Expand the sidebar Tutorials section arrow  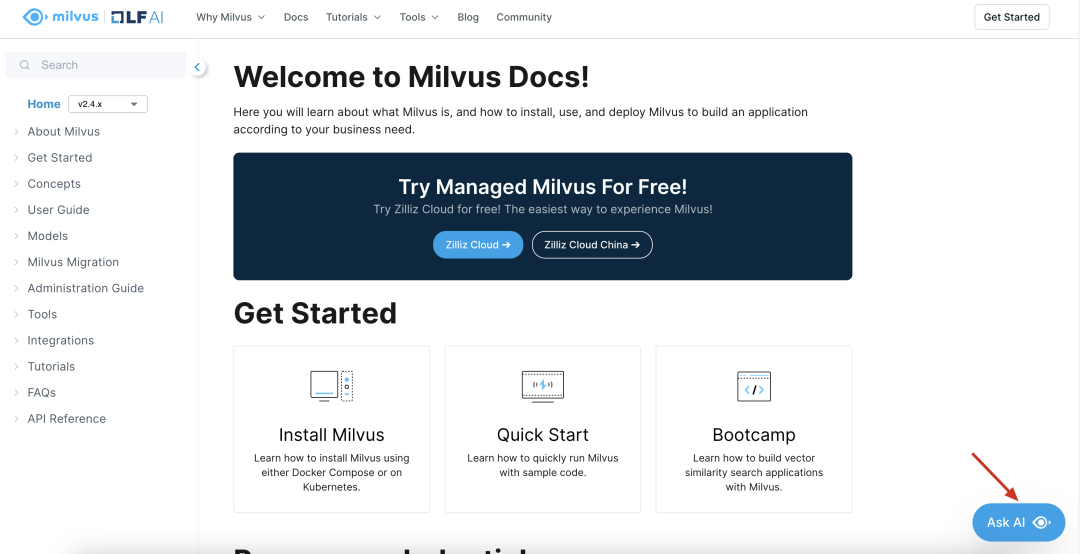tap(17, 367)
